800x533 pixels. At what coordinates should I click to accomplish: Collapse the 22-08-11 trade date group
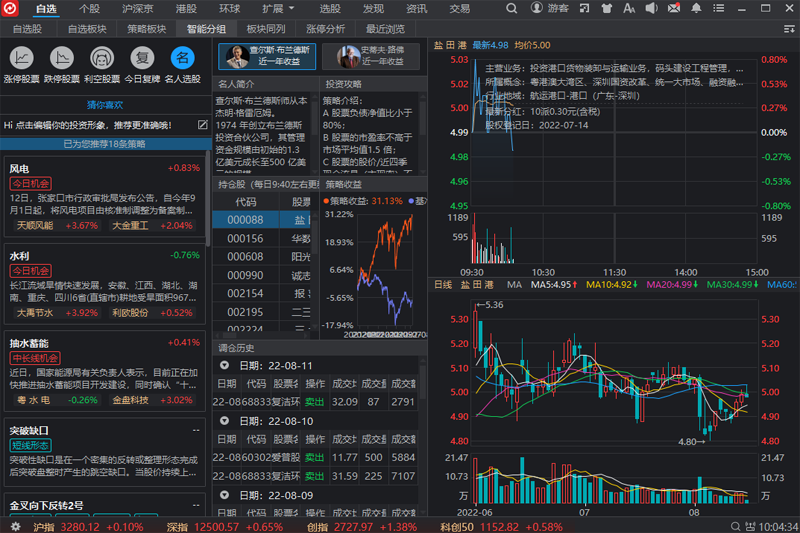click(x=224, y=365)
